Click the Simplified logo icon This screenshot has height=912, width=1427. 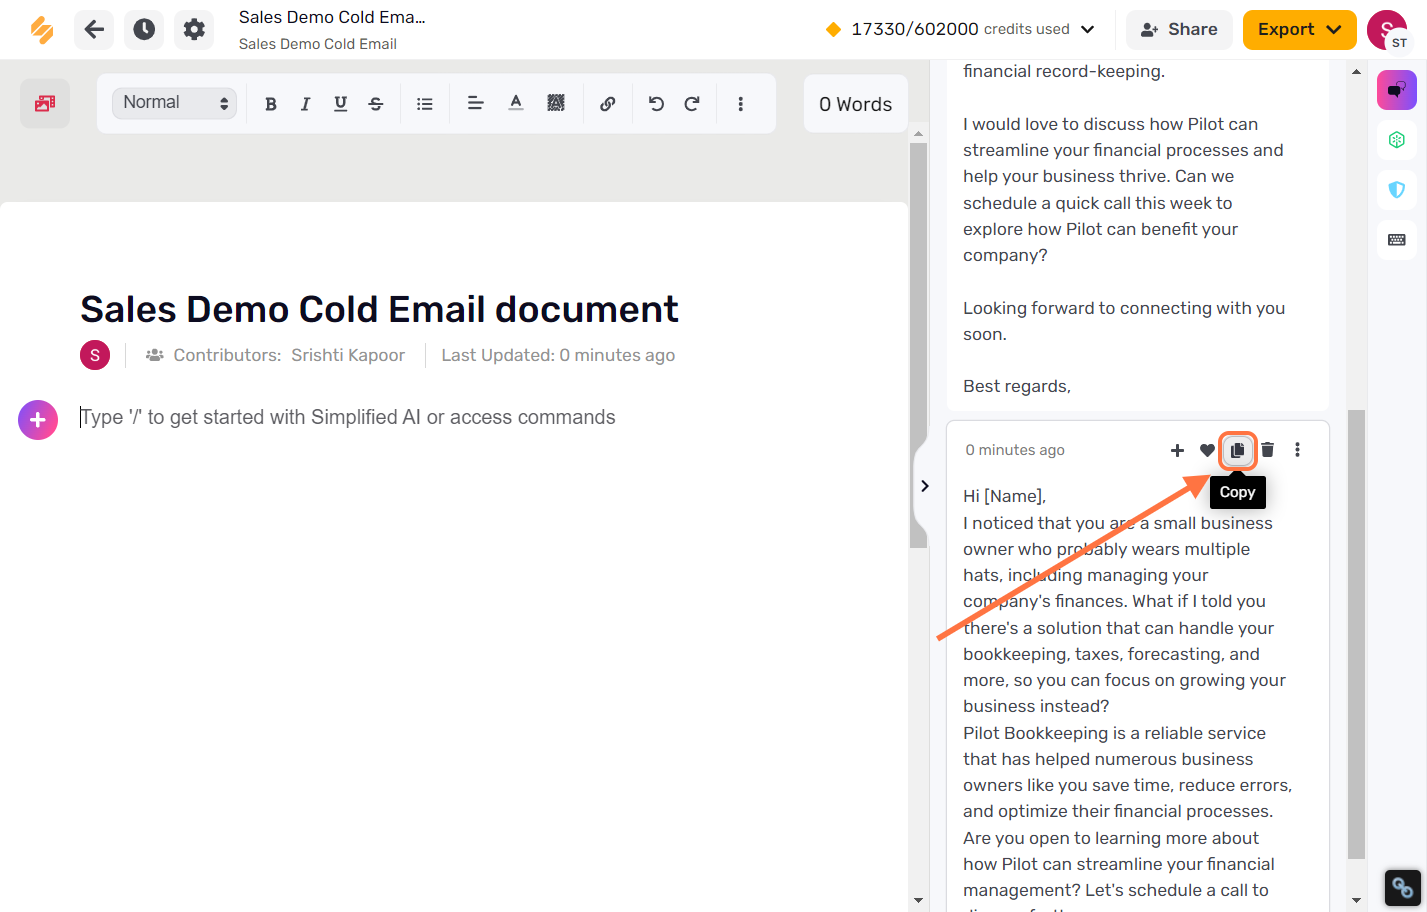tap(42, 30)
